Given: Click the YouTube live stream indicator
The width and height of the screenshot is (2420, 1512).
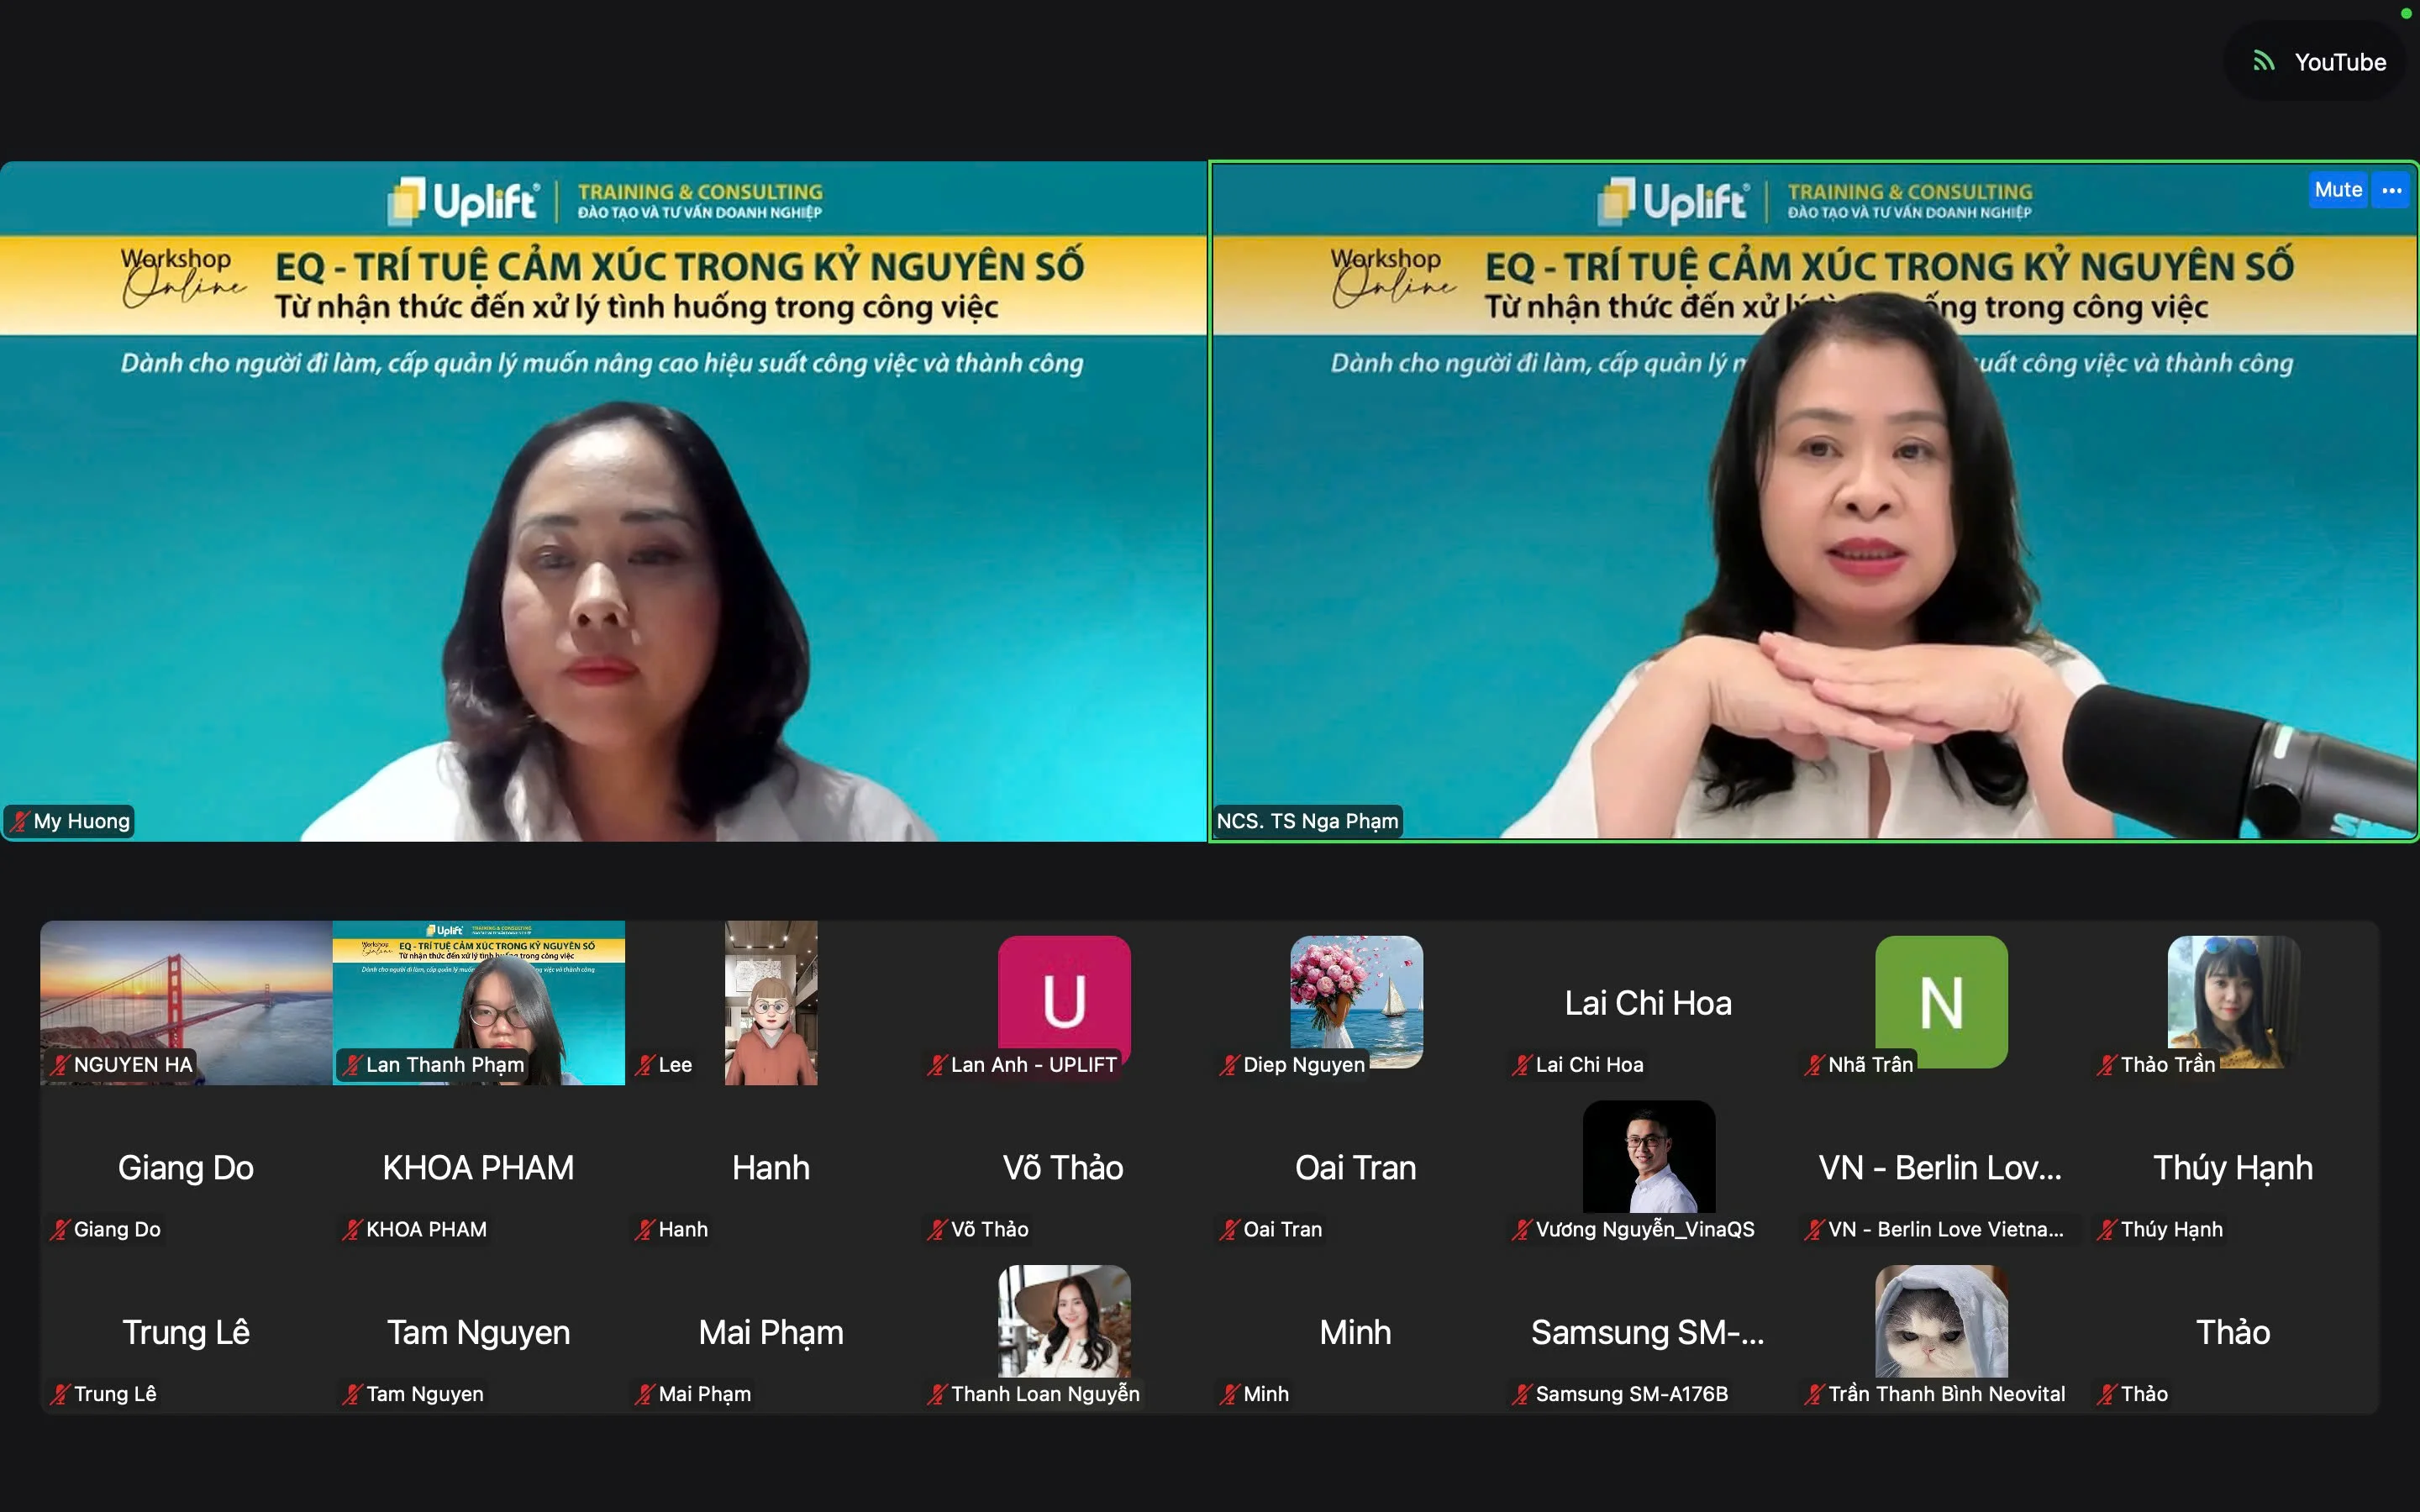Looking at the screenshot, I should [2318, 62].
